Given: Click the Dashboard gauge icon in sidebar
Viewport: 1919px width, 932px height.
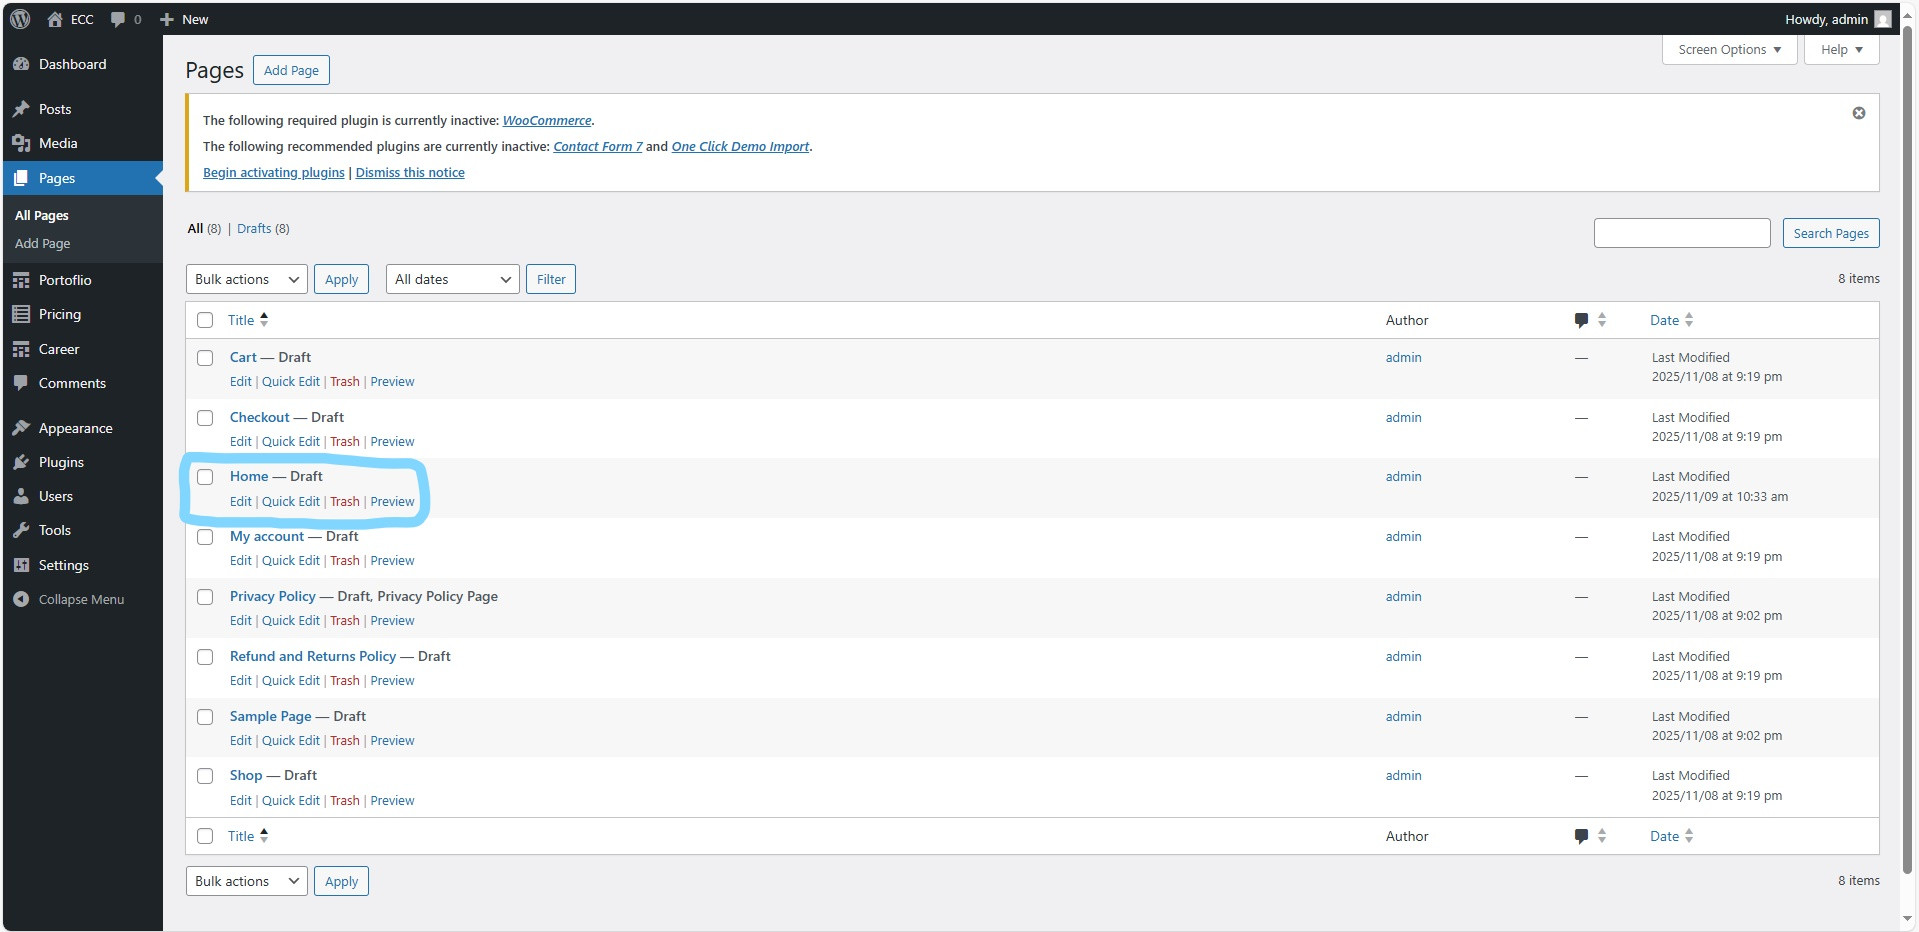Looking at the screenshot, I should click(x=21, y=64).
